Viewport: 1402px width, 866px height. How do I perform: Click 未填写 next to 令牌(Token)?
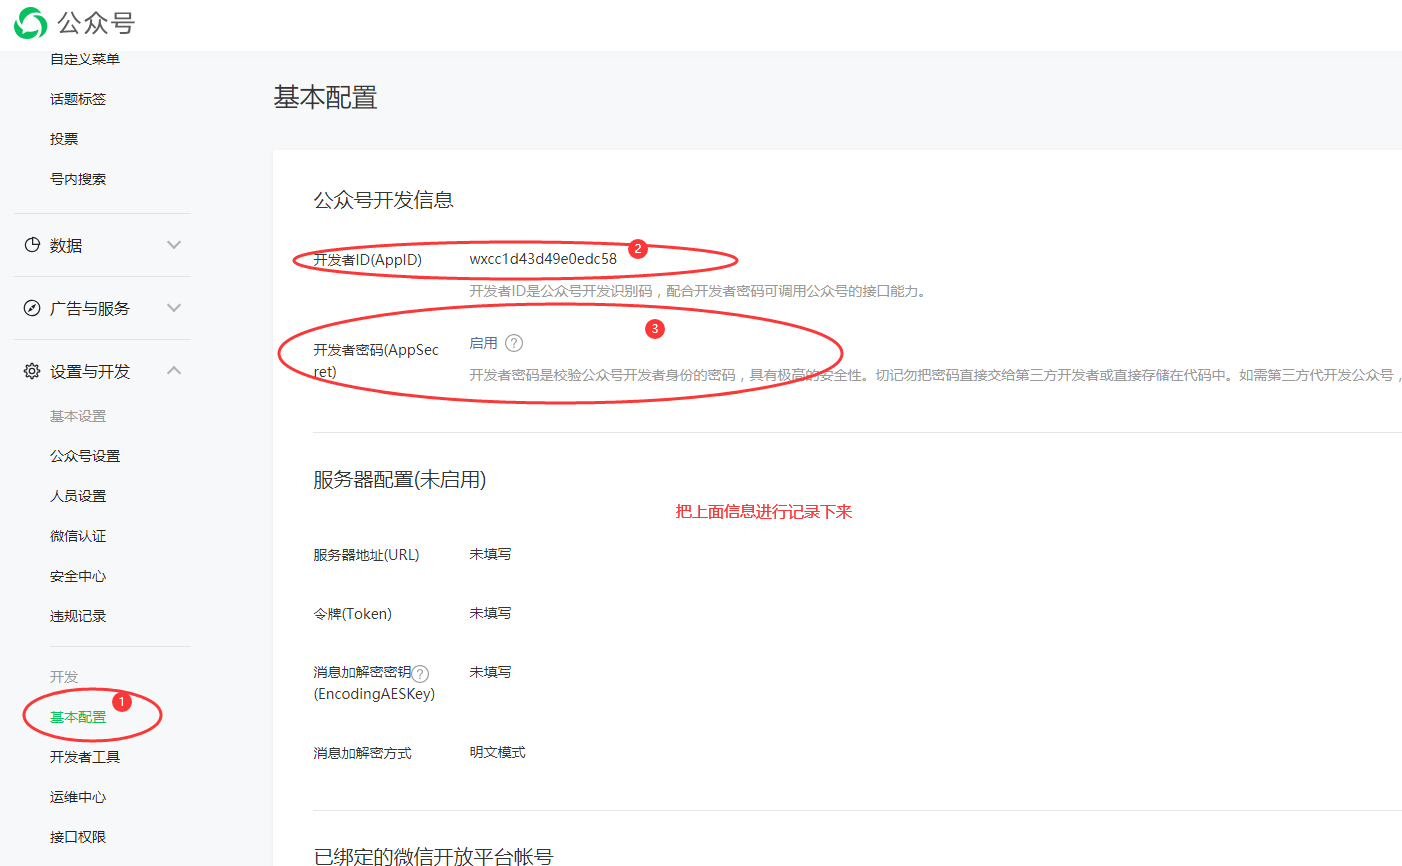pyautogui.click(x=491, y=613)
